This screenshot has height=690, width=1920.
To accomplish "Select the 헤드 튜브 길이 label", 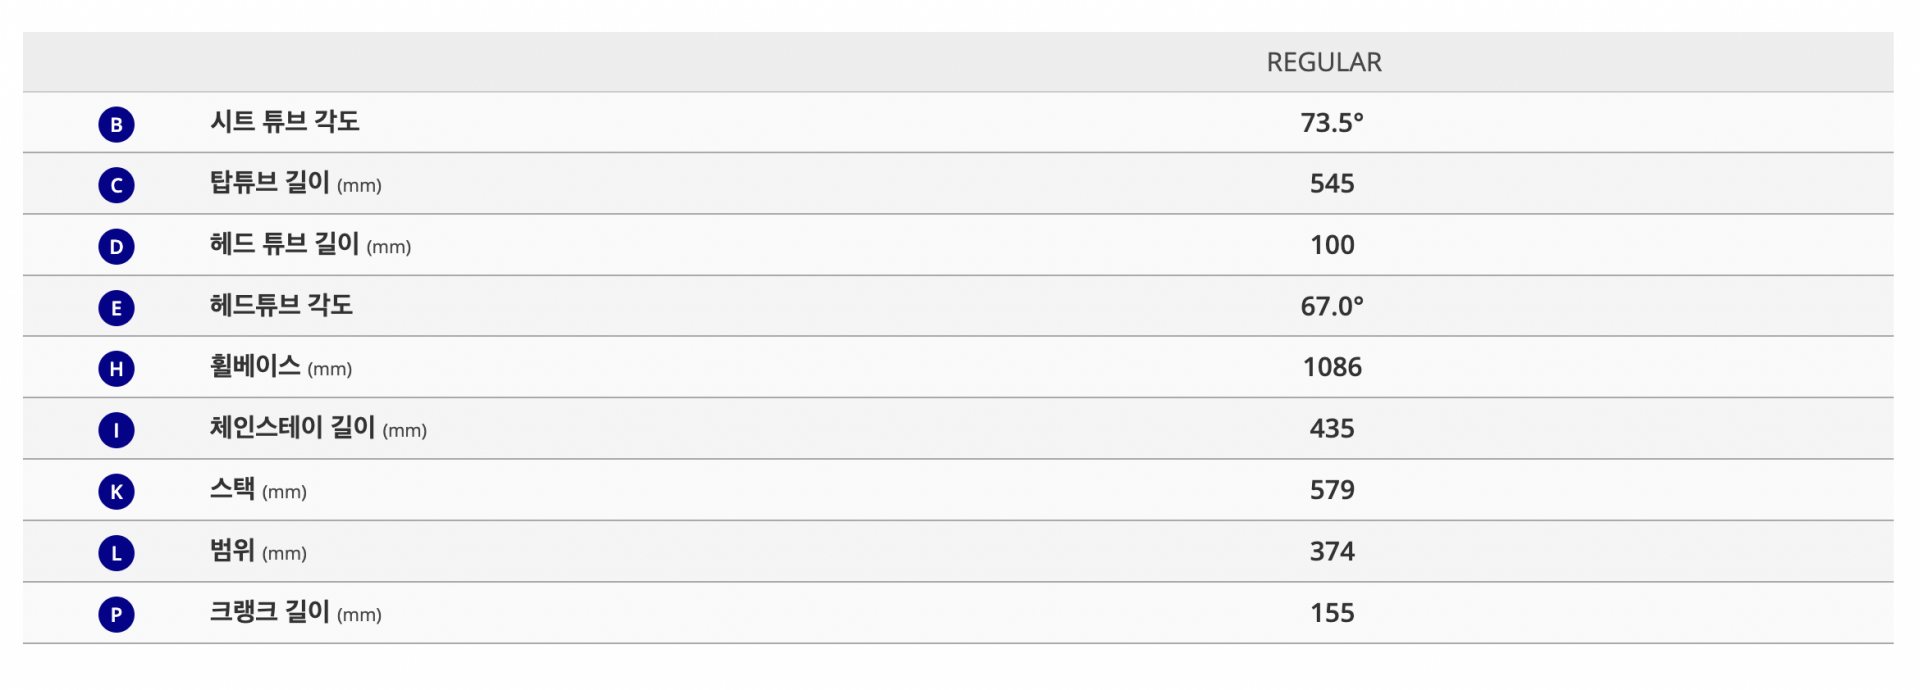I will click(x=310, y=243).
